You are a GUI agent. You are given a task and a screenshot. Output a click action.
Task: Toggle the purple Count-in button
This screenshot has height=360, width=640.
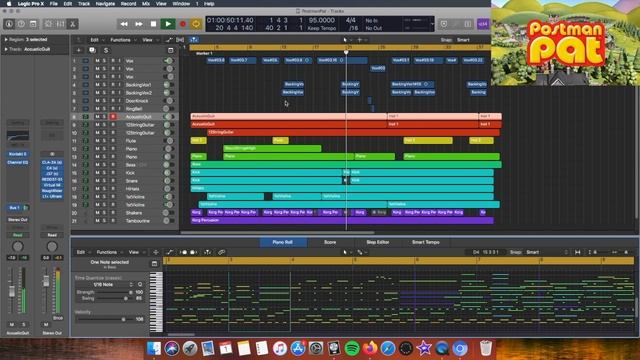[483, 24]
